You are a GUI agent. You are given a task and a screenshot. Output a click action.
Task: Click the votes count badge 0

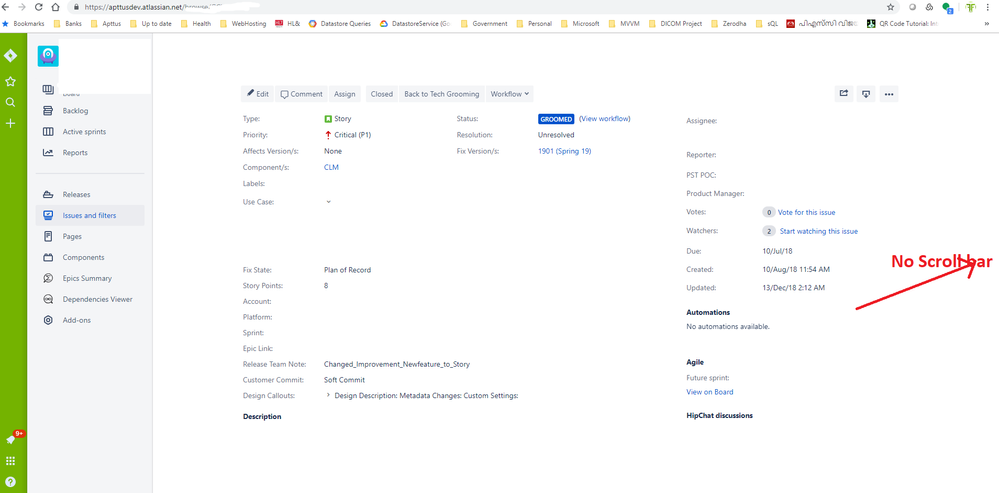tap(769, 213)
